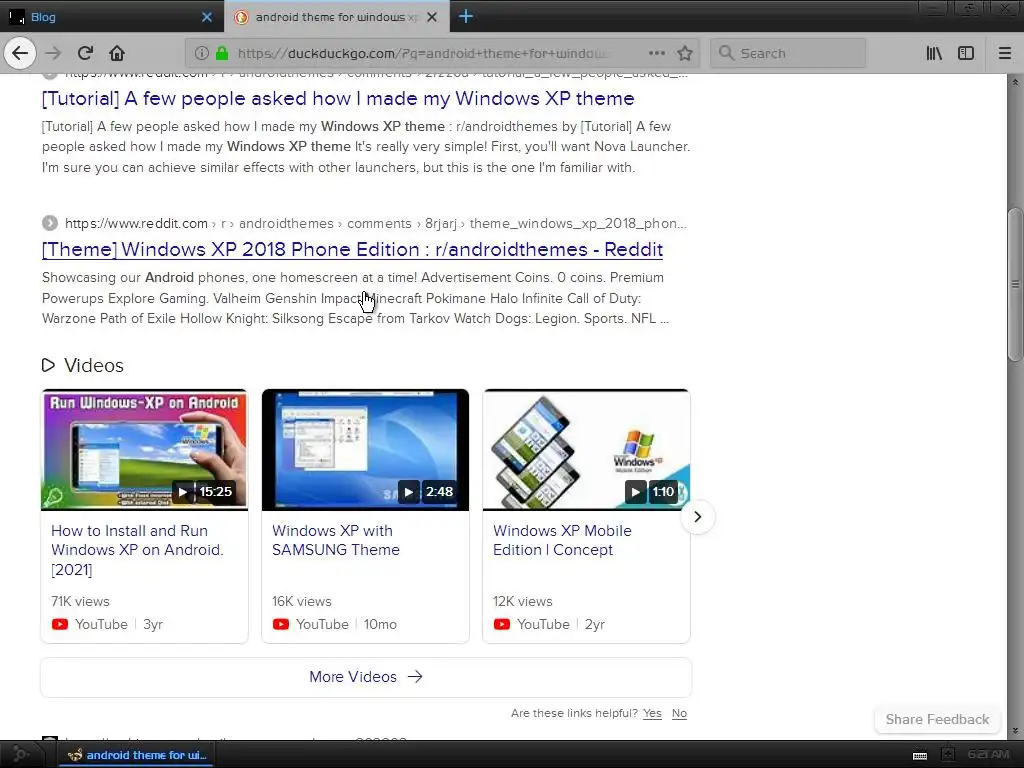Show next videos with carousel arrow
1024x768 pixels.
coord(697,517)
